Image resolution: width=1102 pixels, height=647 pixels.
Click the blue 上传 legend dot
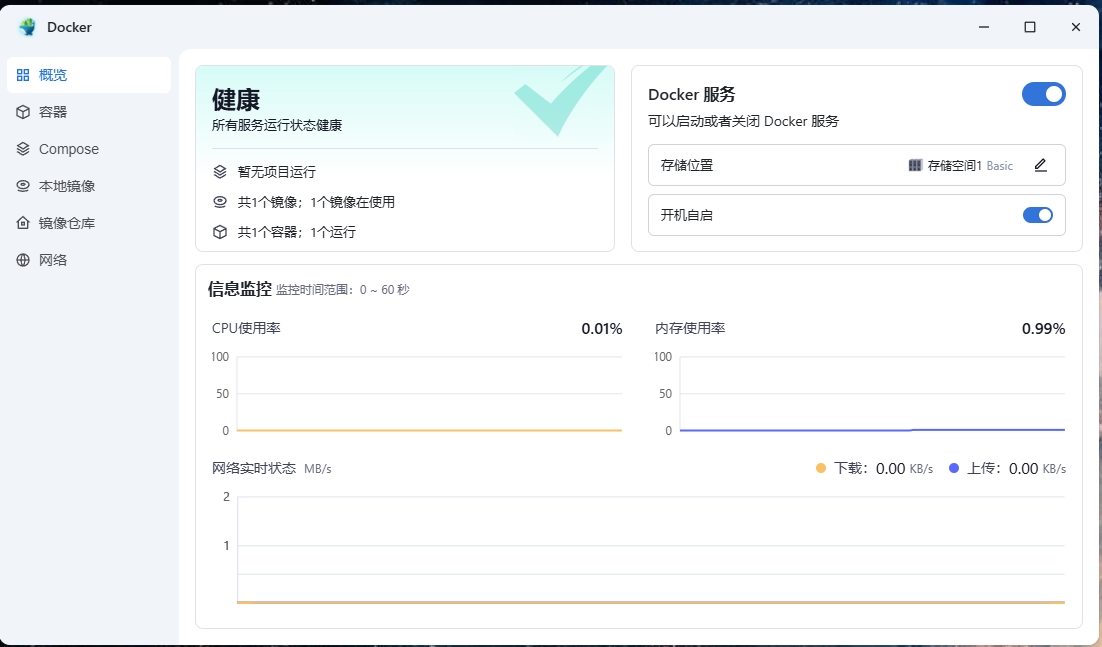[x=954, y=468]
